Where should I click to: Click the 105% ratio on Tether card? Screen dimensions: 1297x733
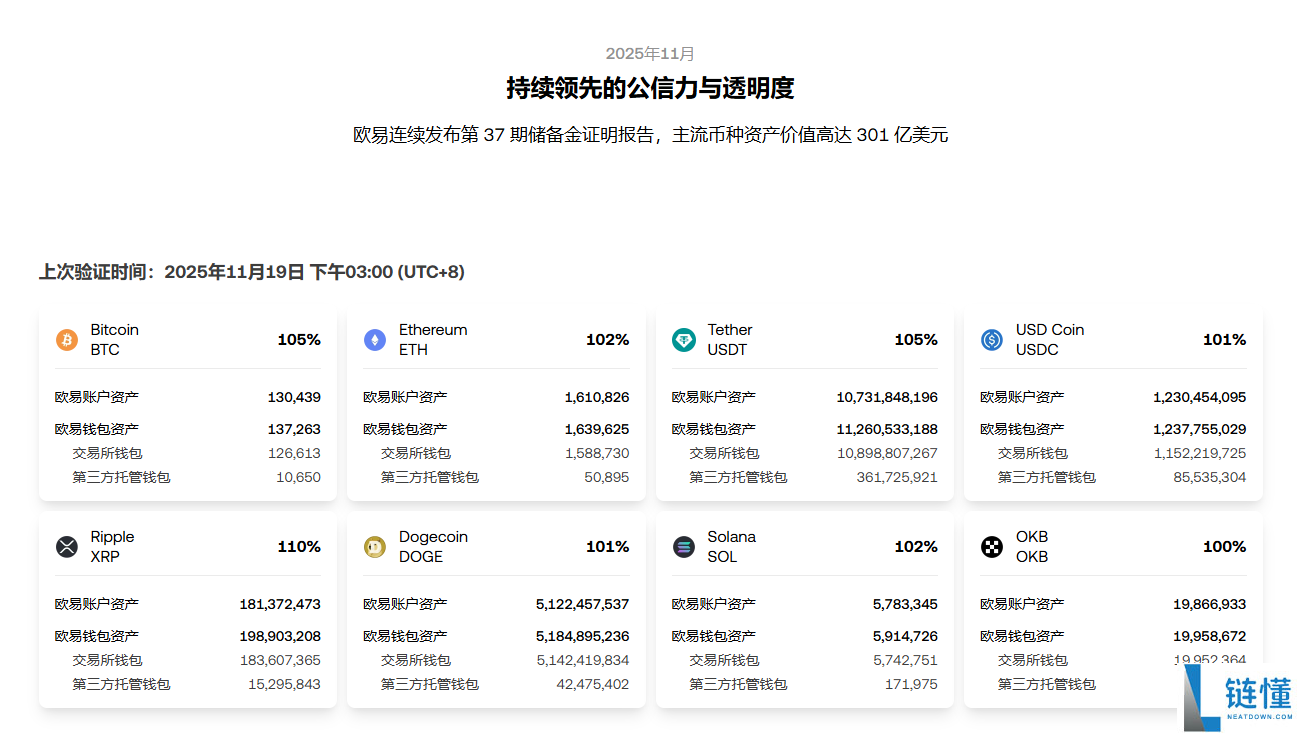pyautogui.click(x=916, y=340)
